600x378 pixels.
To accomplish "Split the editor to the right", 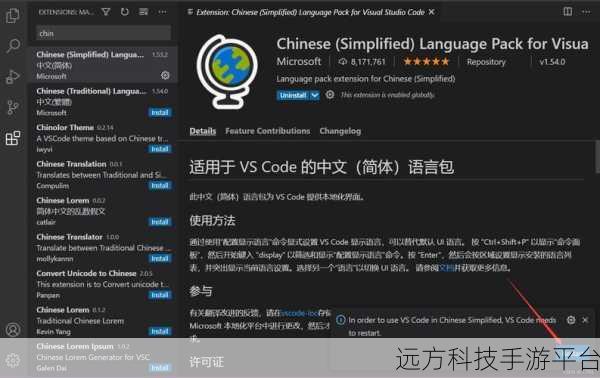I will [567, 12].
